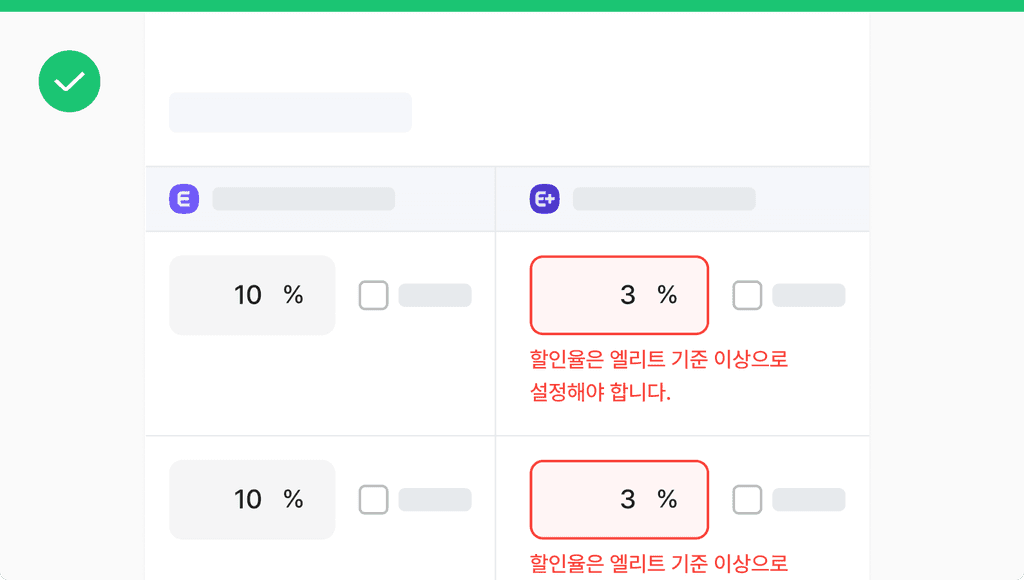Screen dimensions: 1024x580
Task: Select the second-row red 3 % discount field
Action: tap(619, 499)
